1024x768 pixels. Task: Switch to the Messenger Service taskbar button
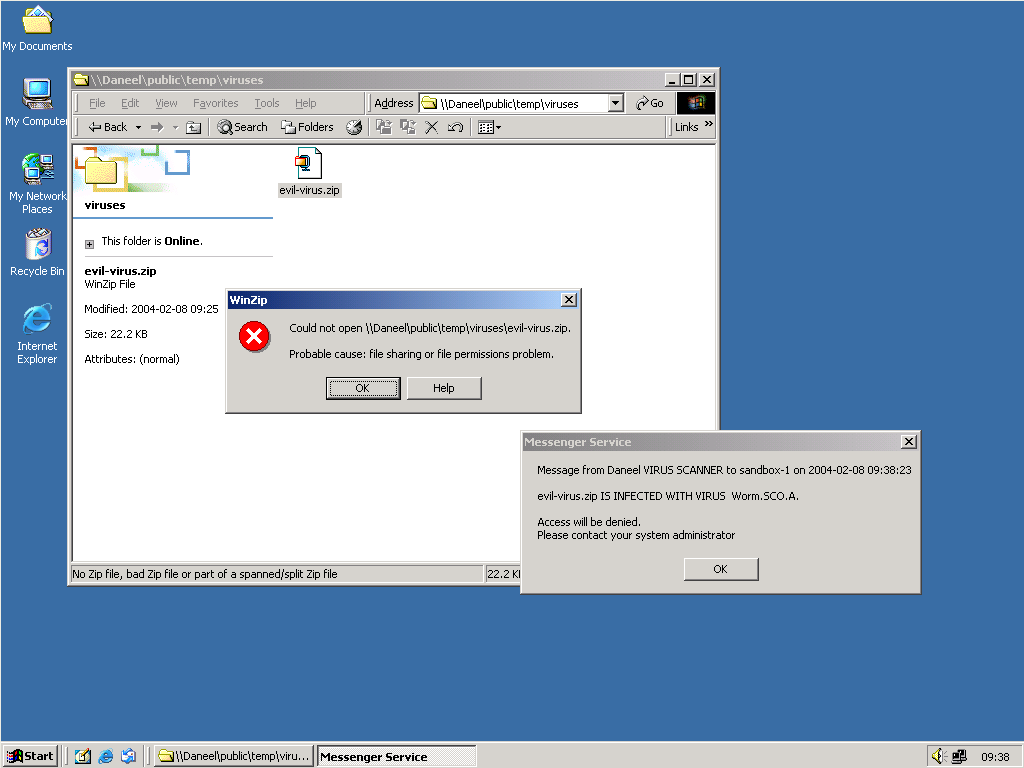(396, 756)
